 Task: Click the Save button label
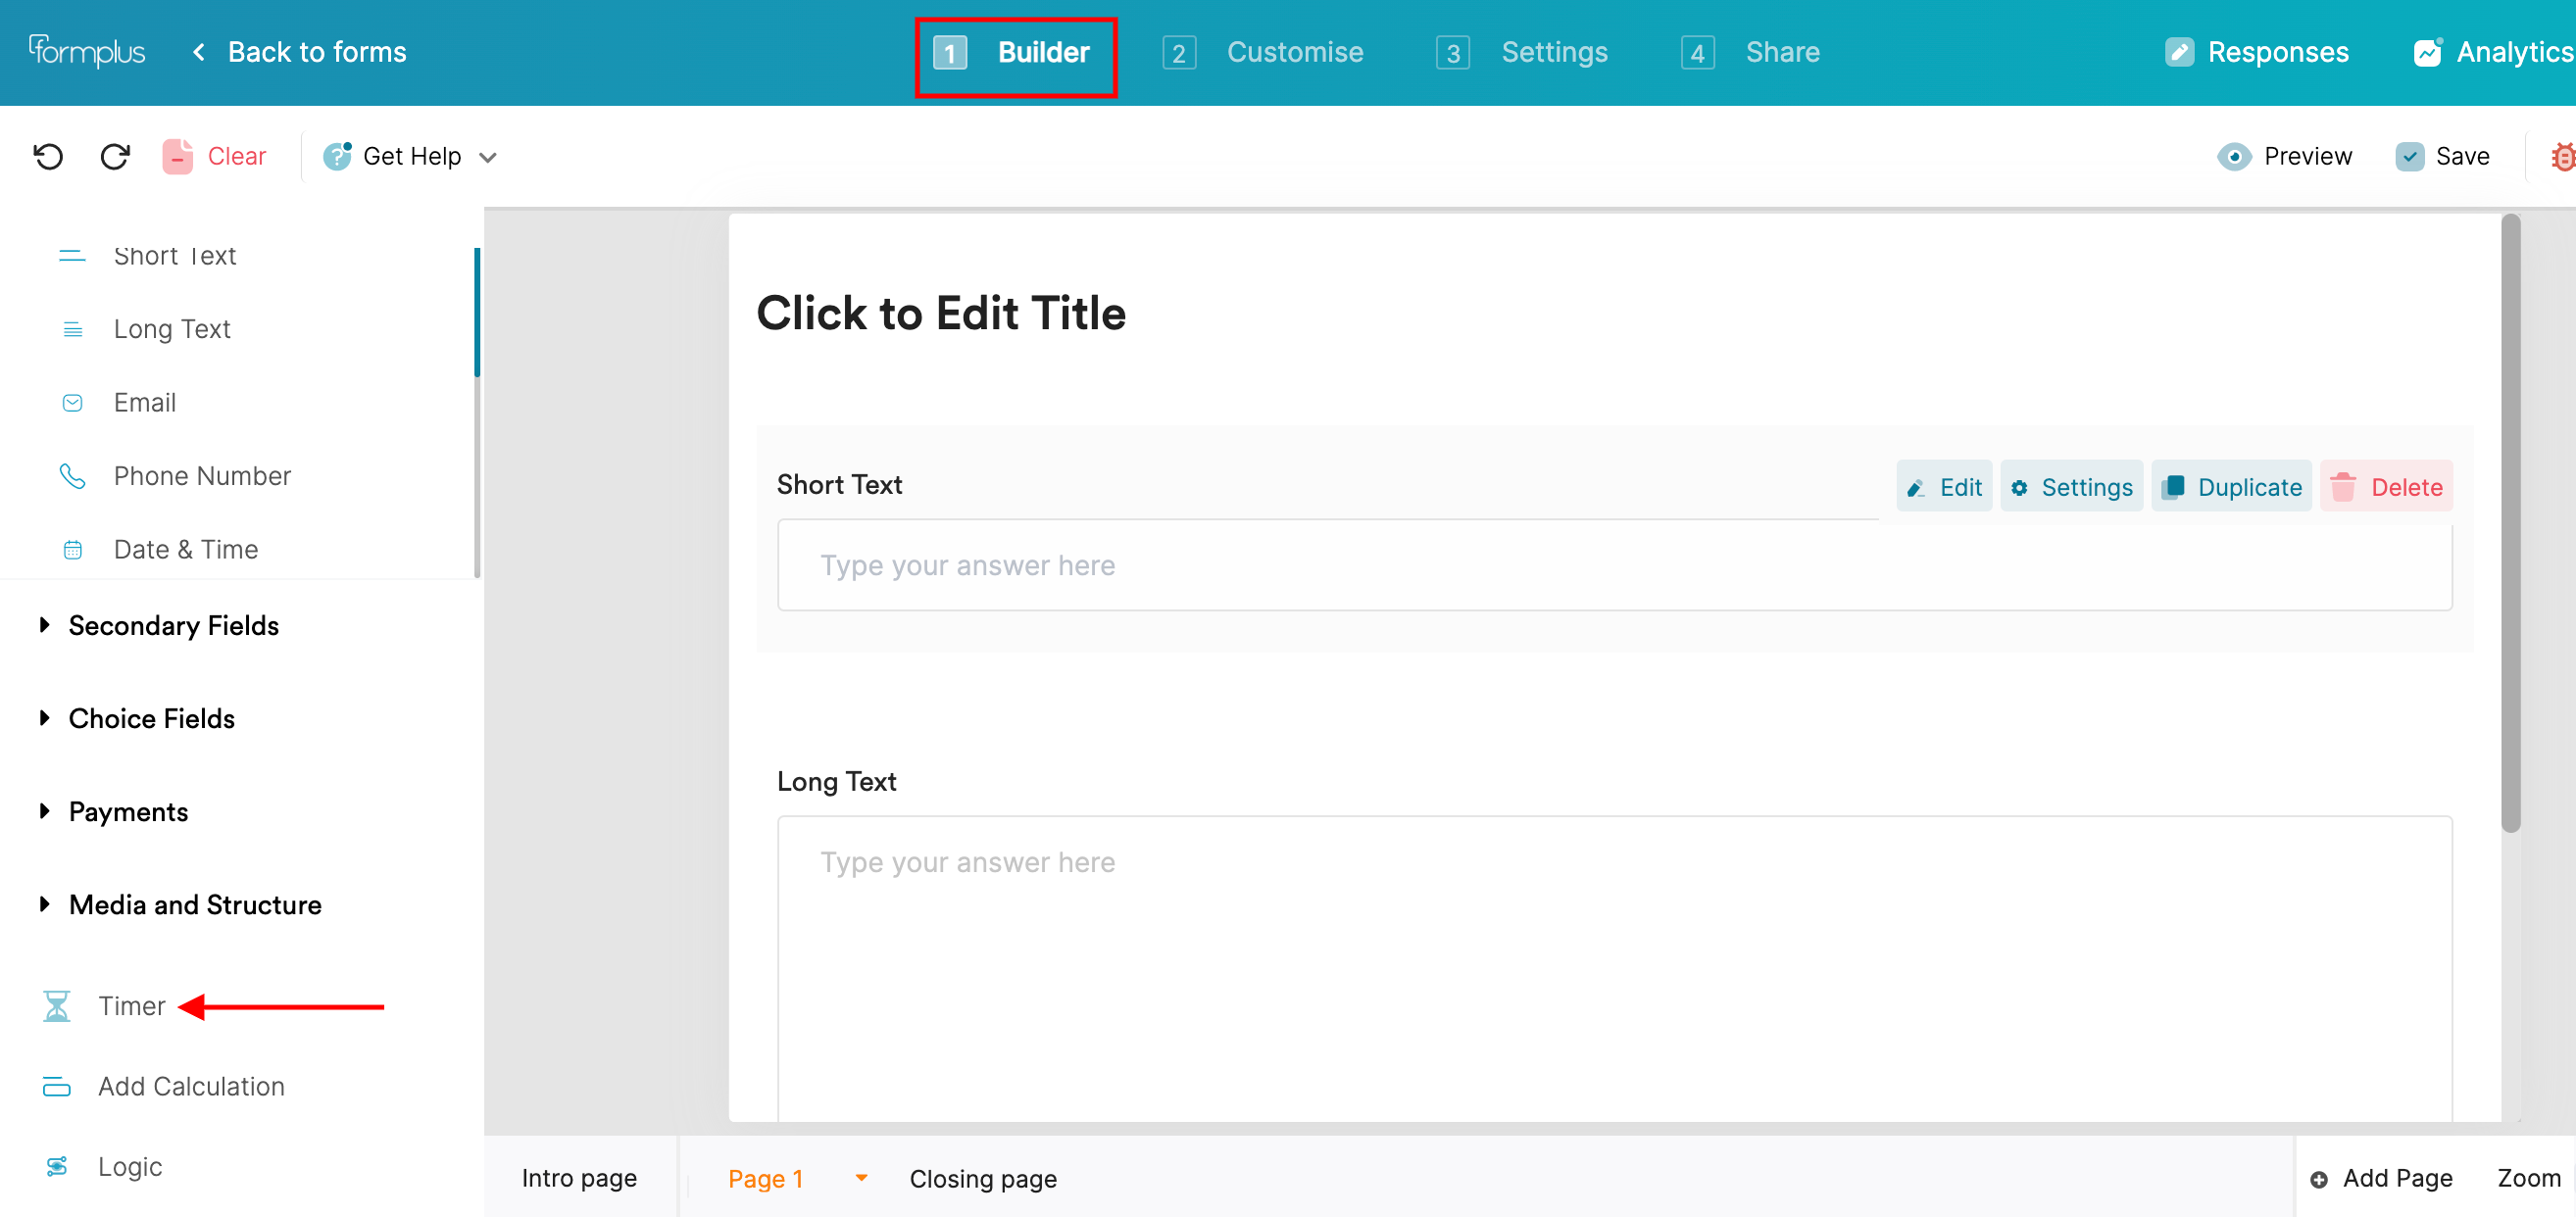pyautogui.click(x=2462, y=157)
